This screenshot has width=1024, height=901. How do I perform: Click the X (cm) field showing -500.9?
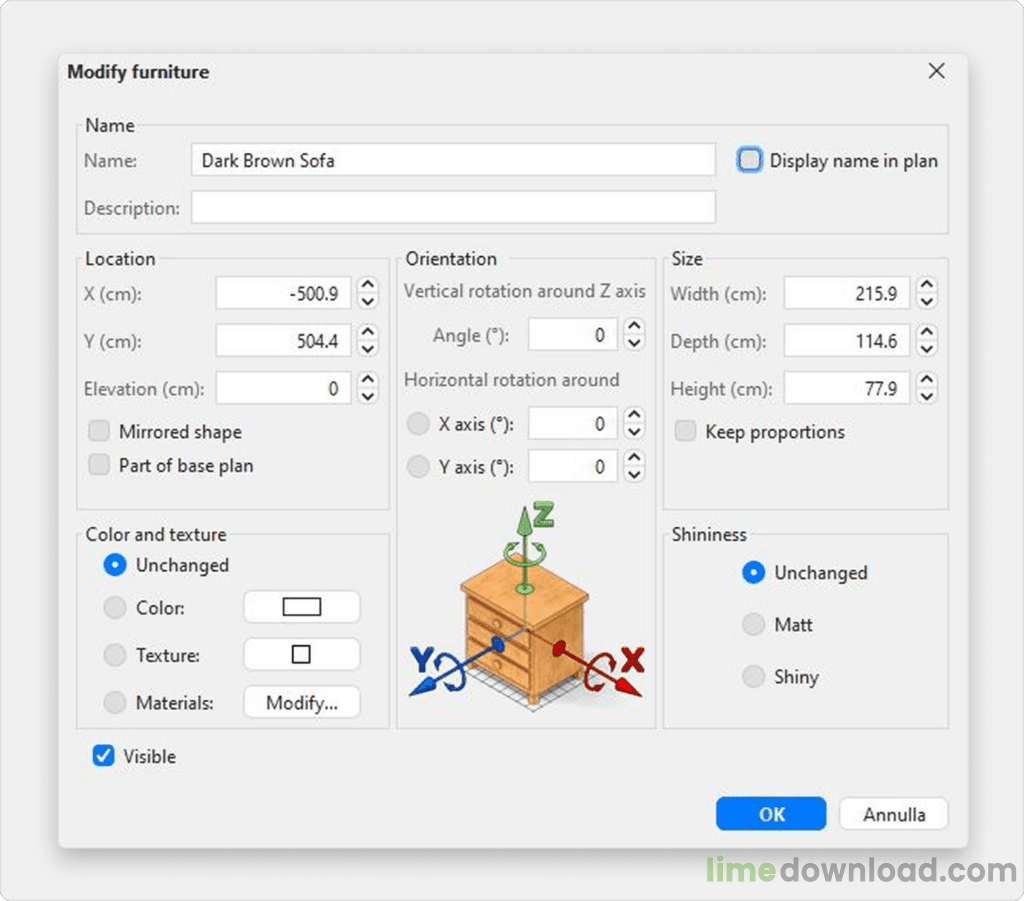coord(283,293)
